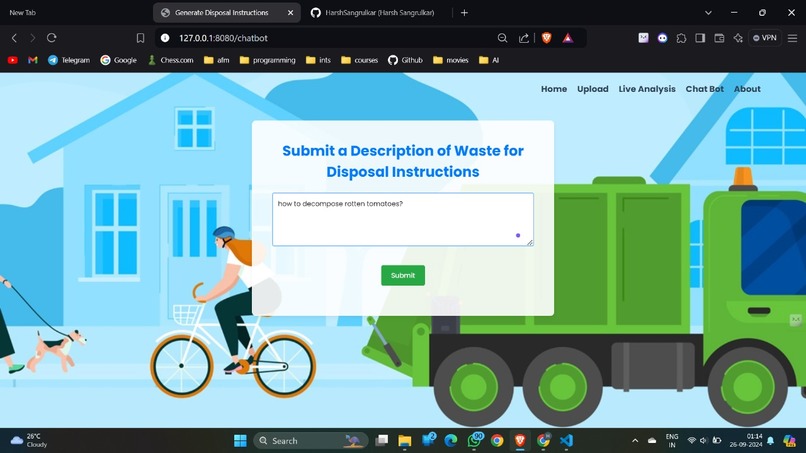Open the Telegram bookmark
Screen dimensions: 806x453
(69, 60)
